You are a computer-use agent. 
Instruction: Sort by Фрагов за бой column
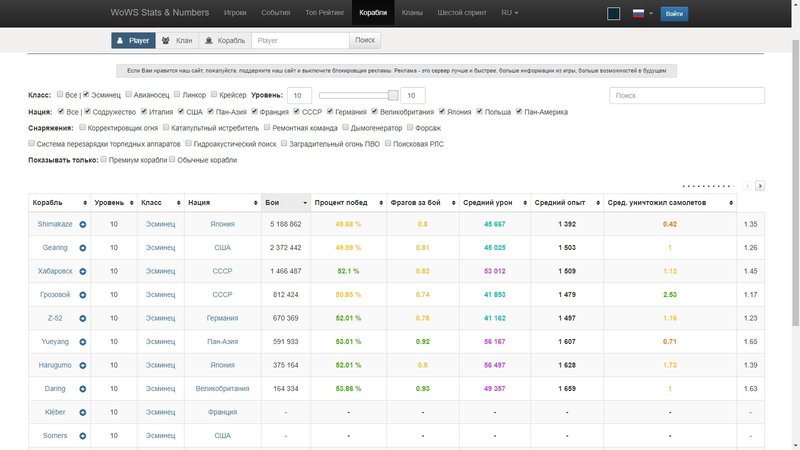(422, 203)
